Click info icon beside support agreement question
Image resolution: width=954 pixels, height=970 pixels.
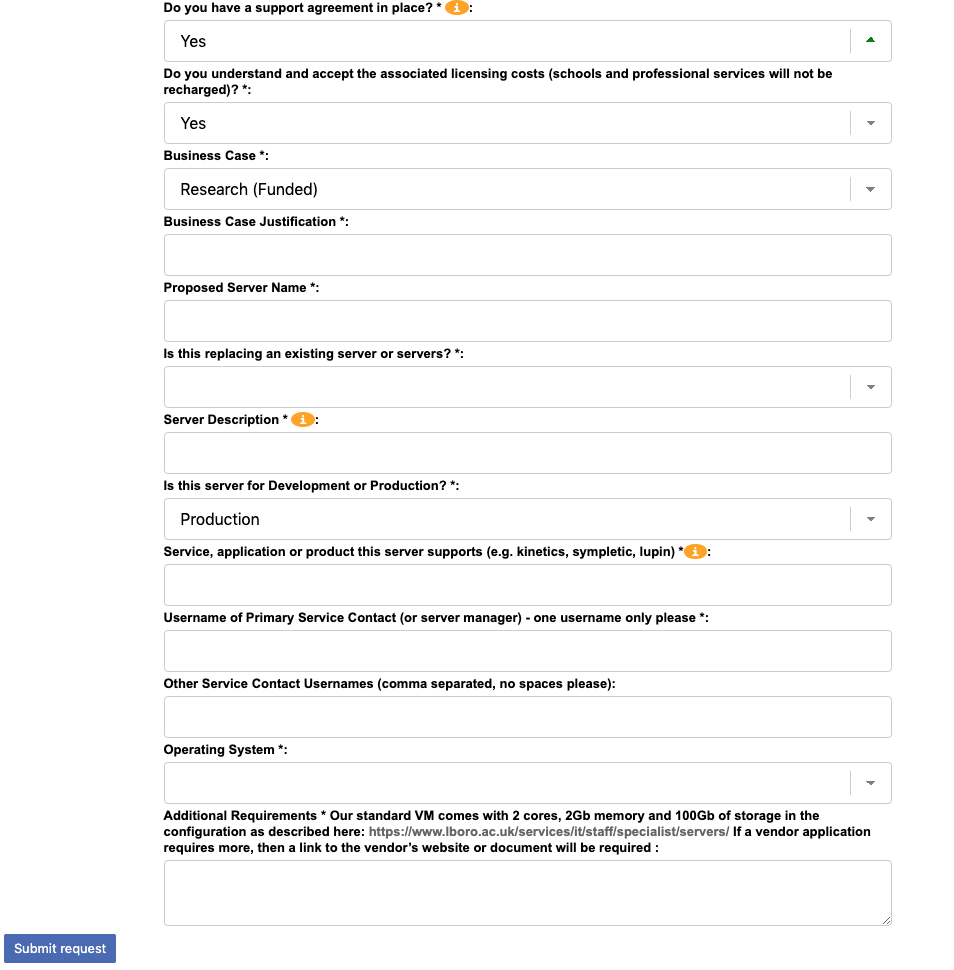(x=457, y=8)
